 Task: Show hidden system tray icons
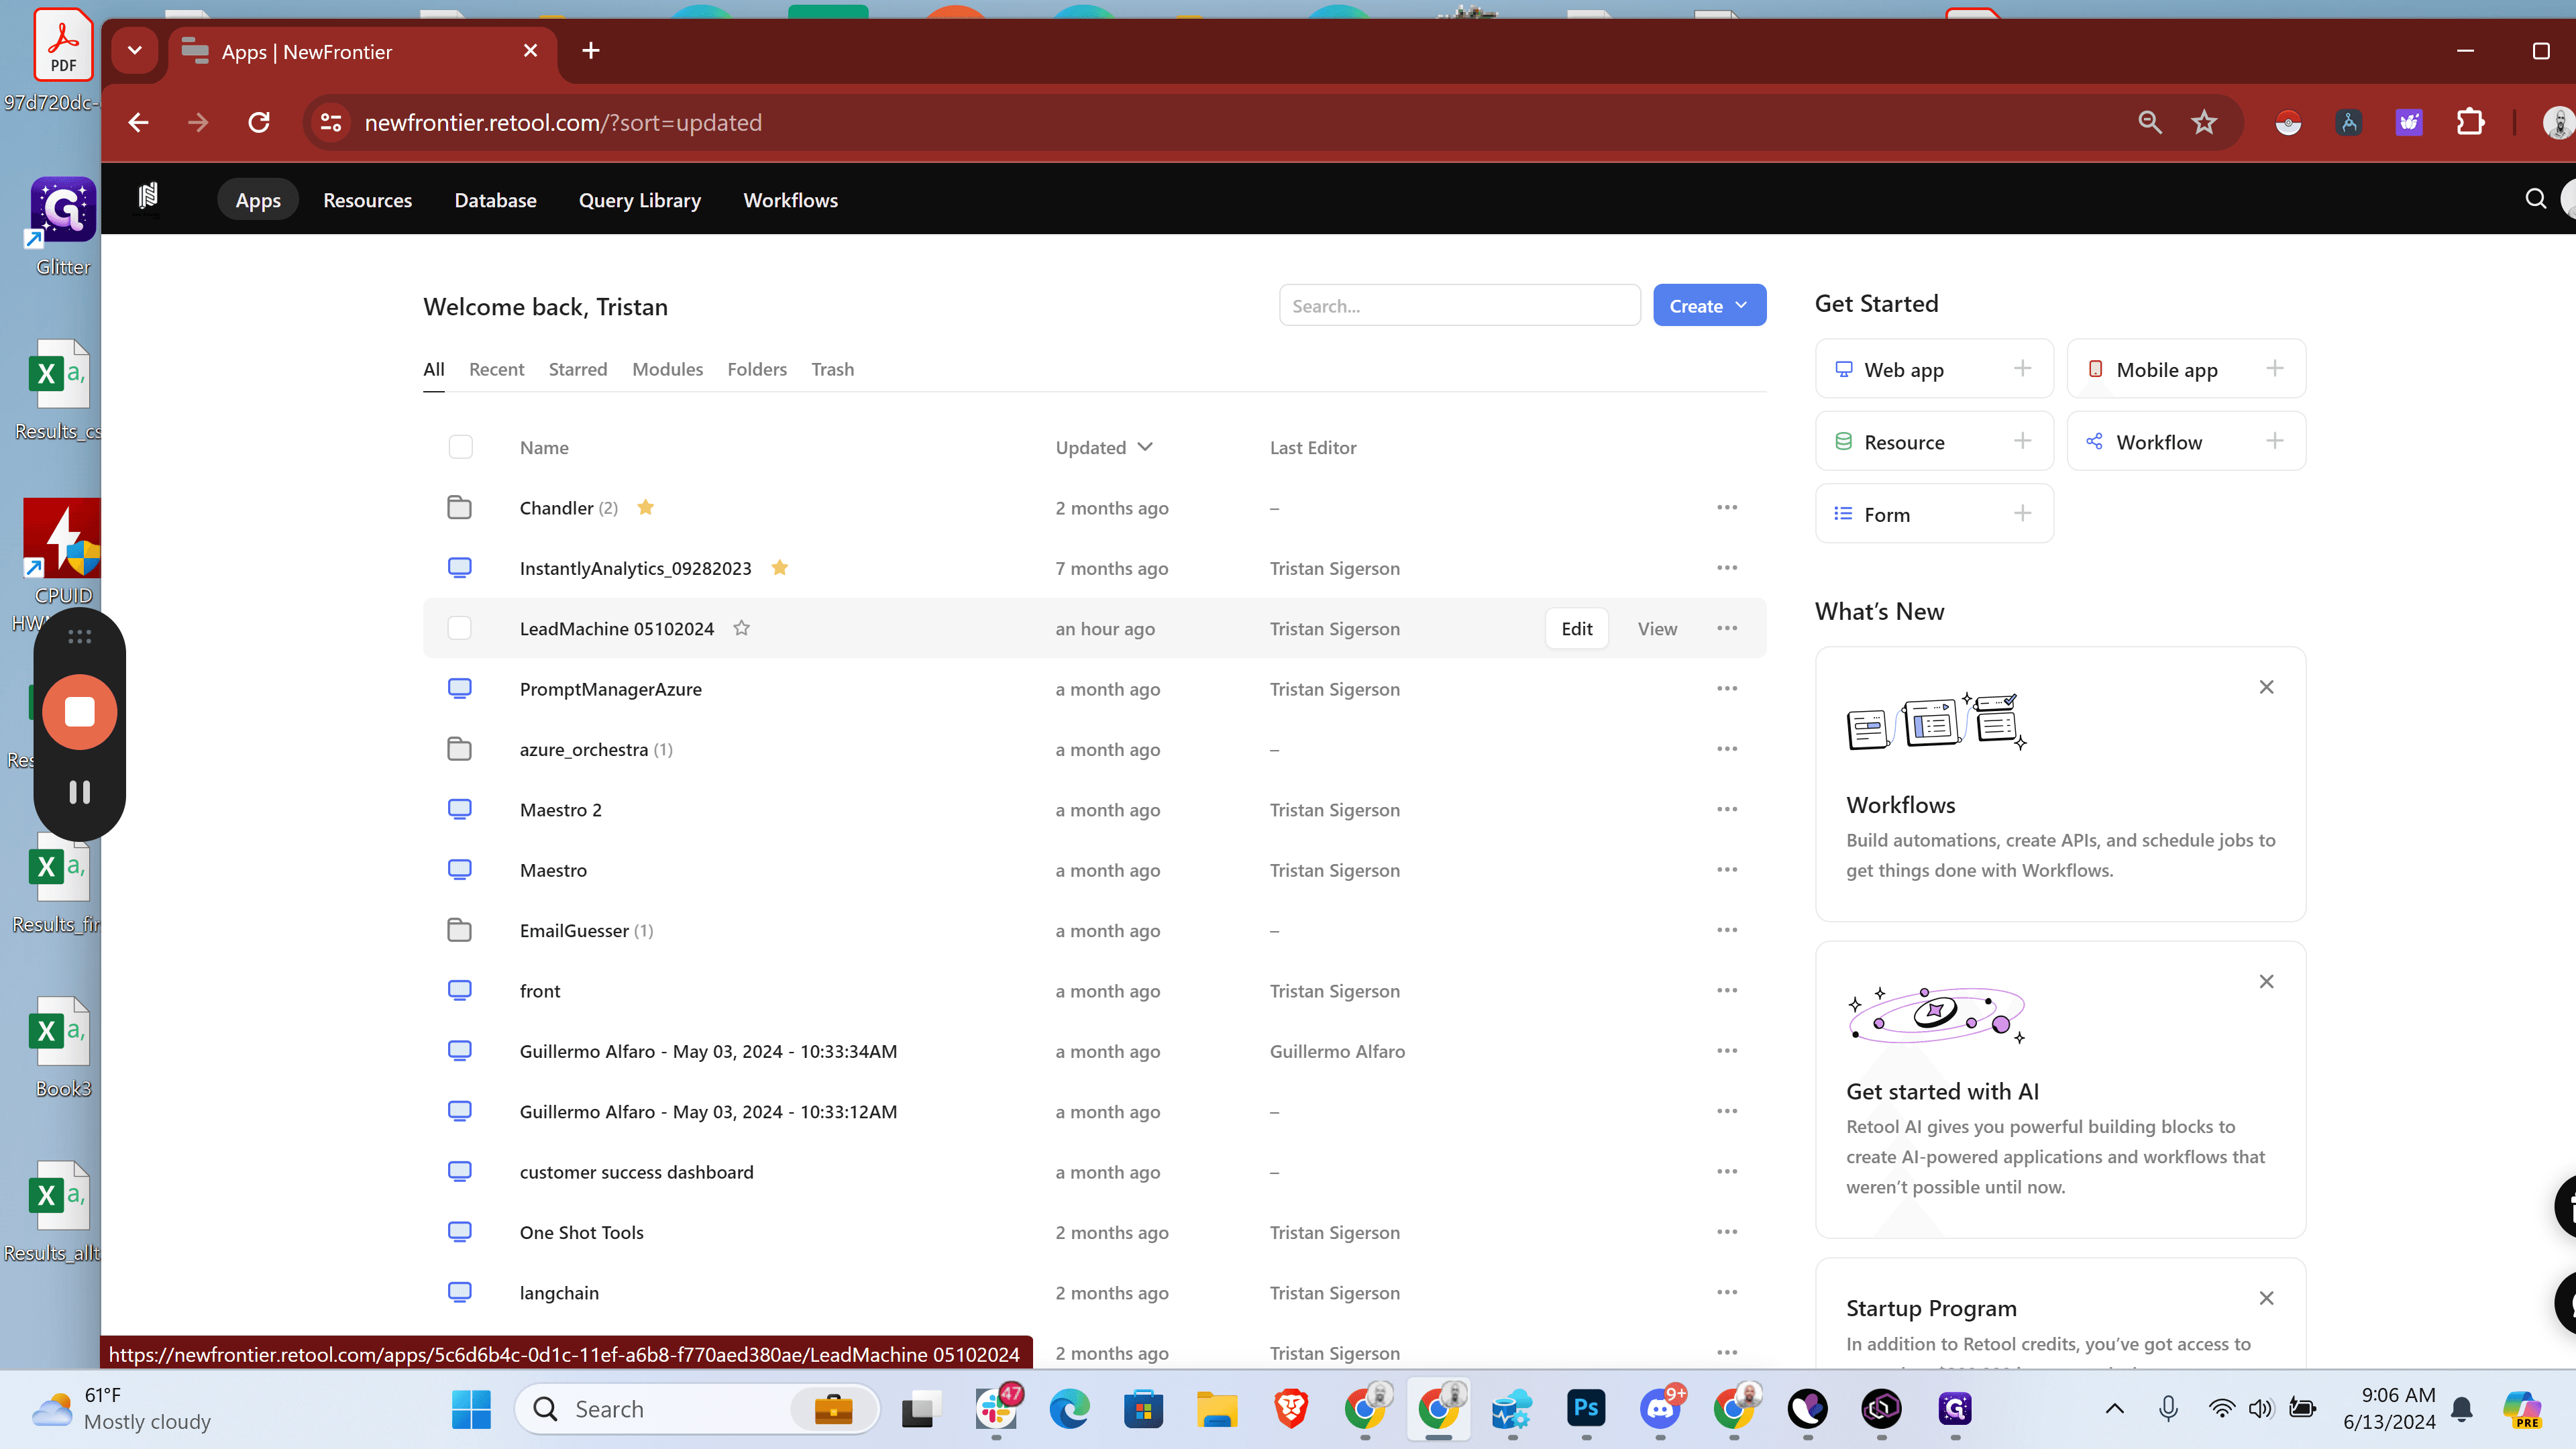click(x=2114, y=1408)
